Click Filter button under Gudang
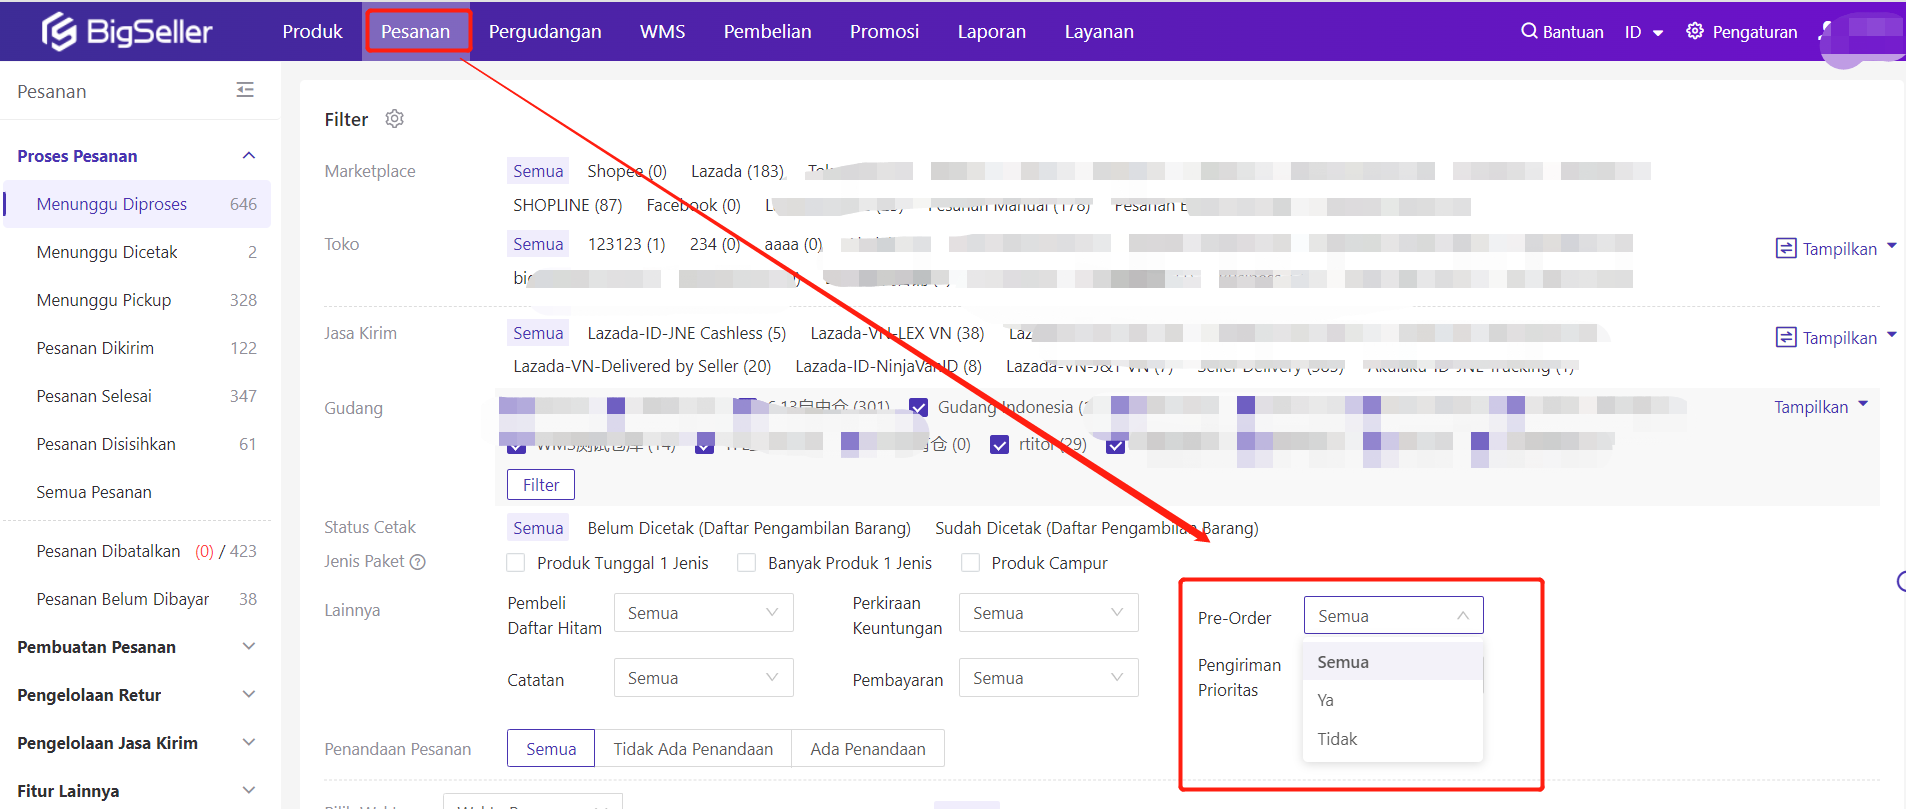 click(x=540, y=485)
